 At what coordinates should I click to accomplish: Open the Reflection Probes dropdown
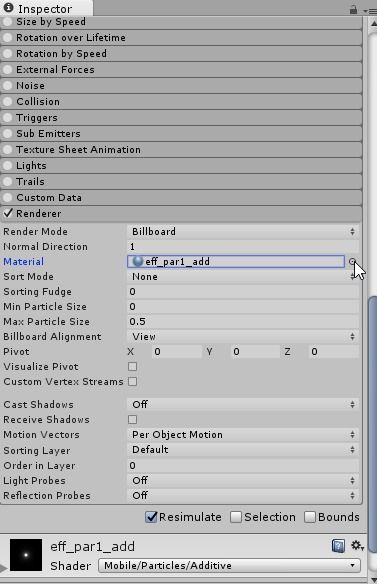(x=243, y=496)
